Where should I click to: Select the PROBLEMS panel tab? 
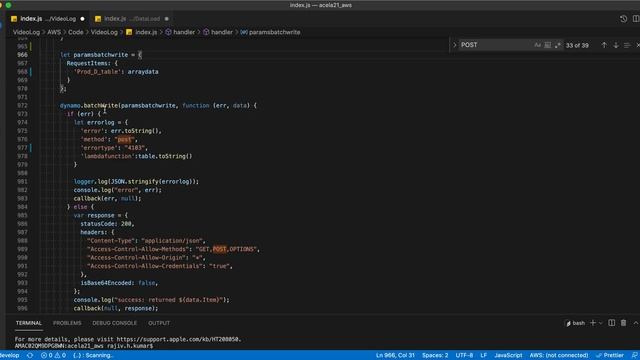coord(67,323)
